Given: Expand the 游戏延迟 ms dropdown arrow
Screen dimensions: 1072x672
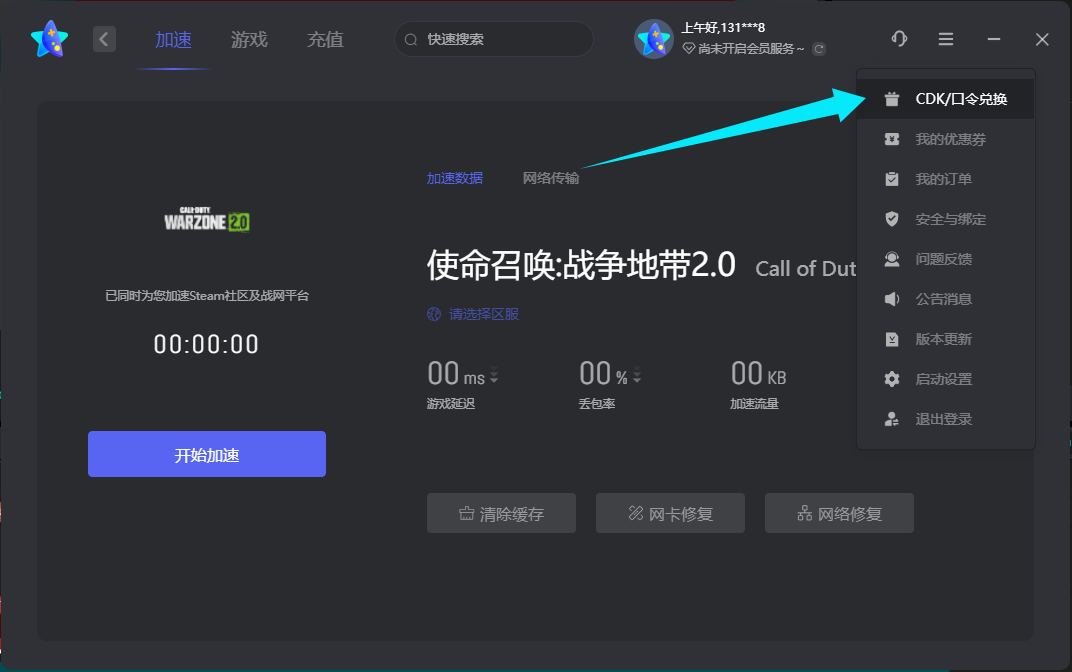Looking at the screenshot, I should (494, 376).
